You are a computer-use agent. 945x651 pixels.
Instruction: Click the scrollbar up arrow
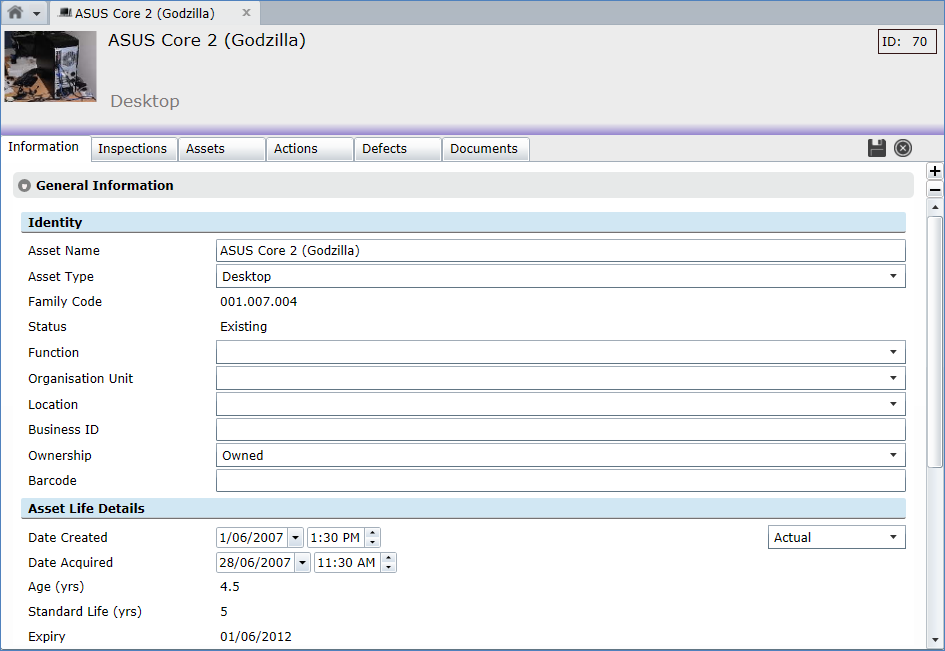tap(935, 207)
